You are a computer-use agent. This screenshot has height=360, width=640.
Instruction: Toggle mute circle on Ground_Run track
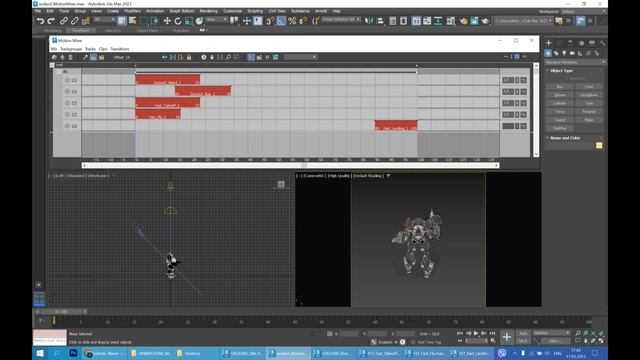point(67,92)
